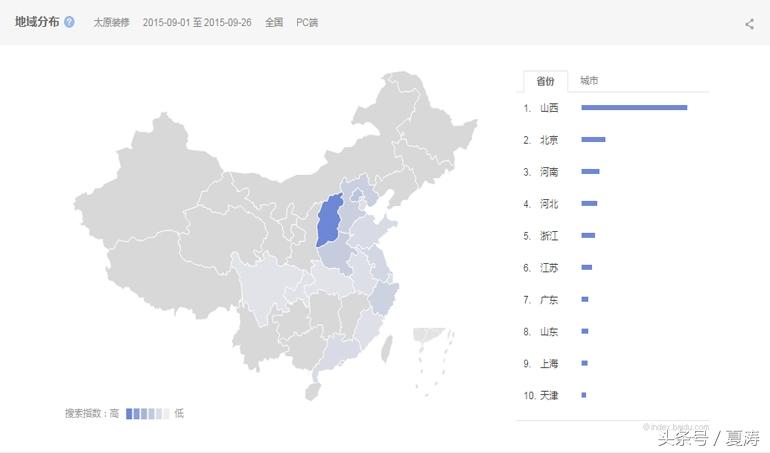Screen dimensions: 770x453
Task: Select the 太原装修 keyword label
Action: tap(111, 22)
